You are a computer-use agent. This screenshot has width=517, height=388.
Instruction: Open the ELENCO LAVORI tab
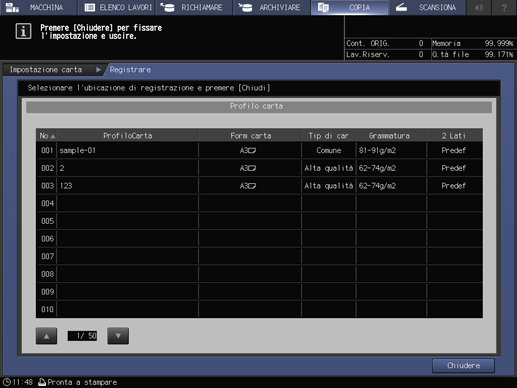(x=117, y=7)
